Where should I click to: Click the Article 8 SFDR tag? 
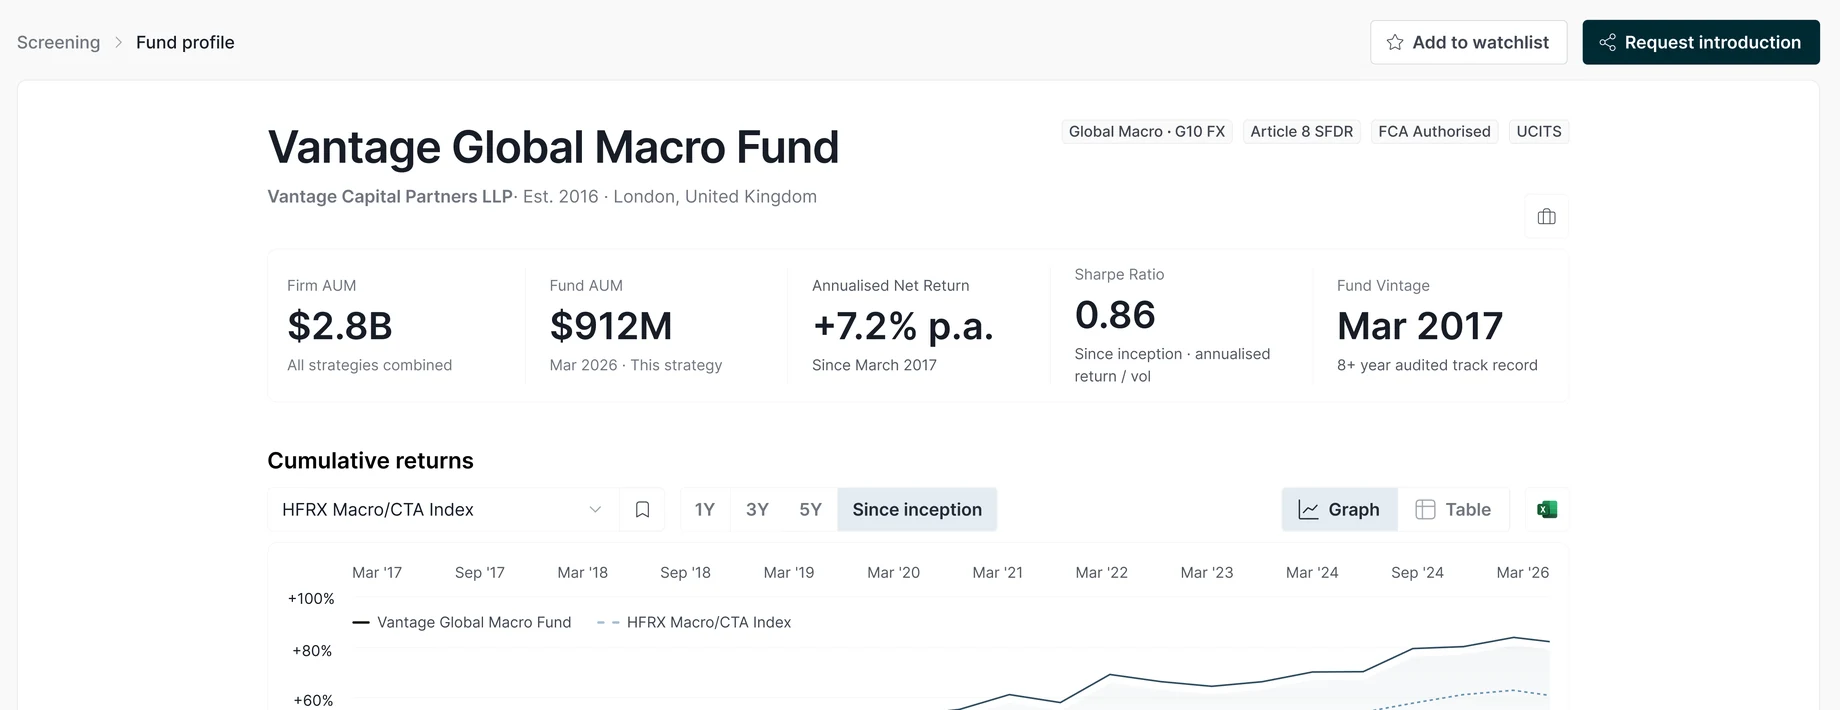(x=1301, y=131)
